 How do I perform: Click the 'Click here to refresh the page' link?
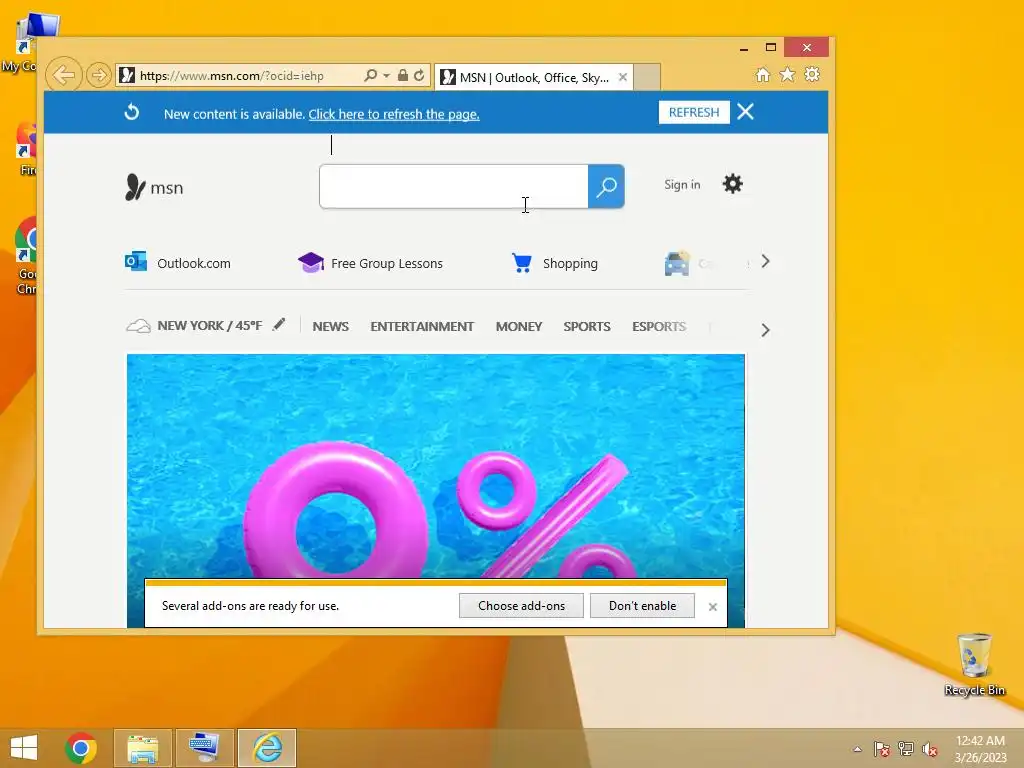pos(394,114)
